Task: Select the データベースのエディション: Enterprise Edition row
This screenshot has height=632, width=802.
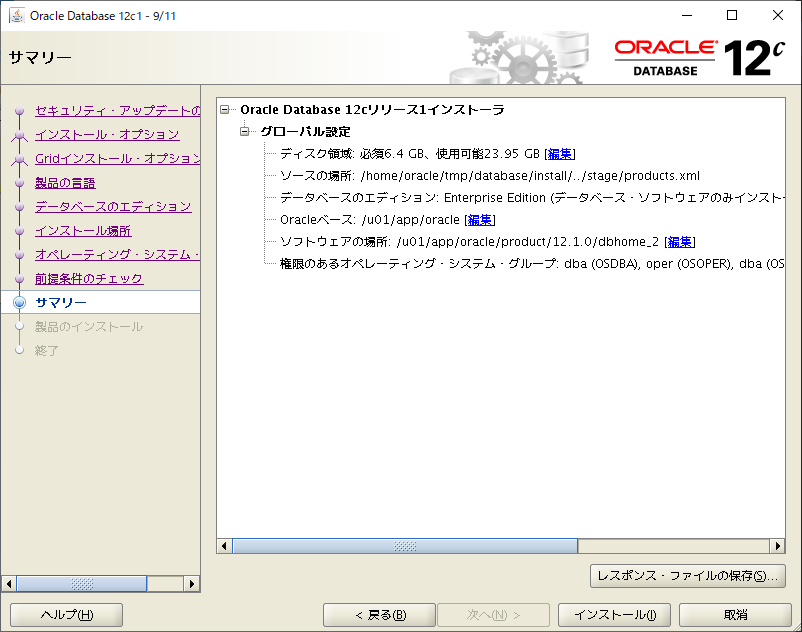Action: [x=532, y=198]
